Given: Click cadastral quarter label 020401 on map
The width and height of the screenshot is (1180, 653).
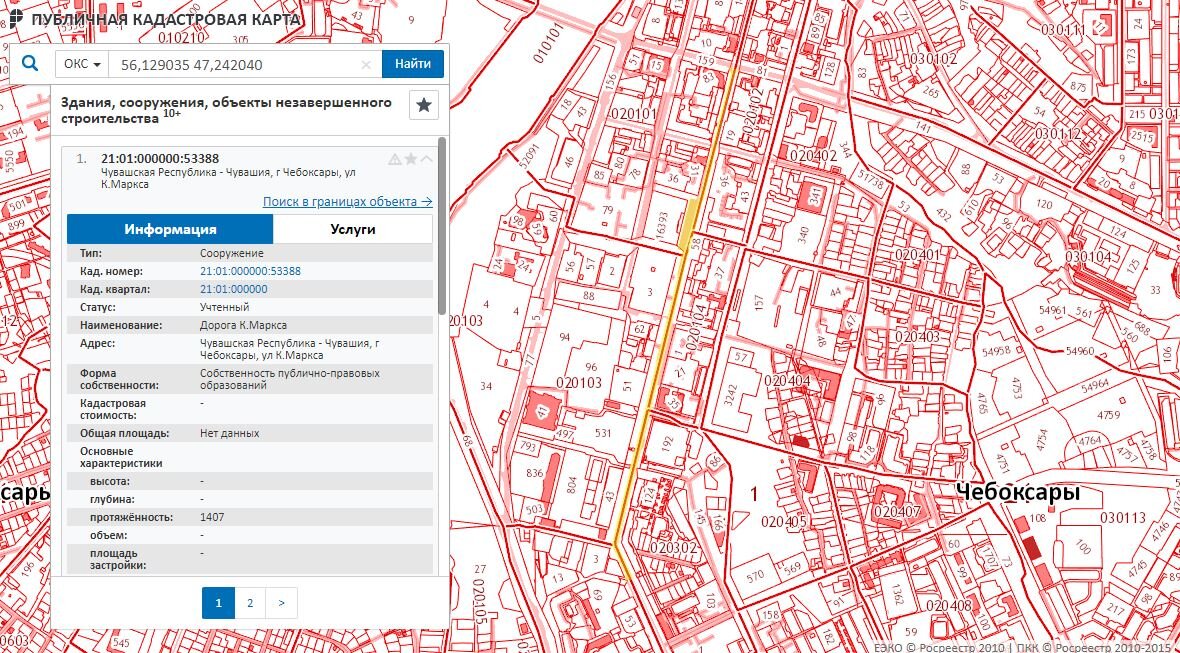Looking at the screenshot, I should click(918, 255).
